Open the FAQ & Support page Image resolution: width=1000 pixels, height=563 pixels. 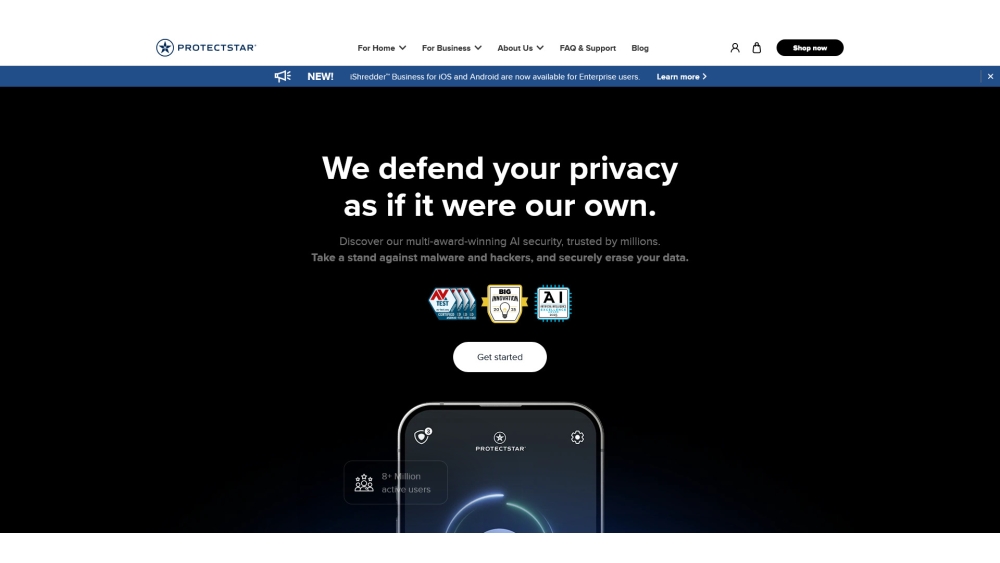[x=587, y=48]
